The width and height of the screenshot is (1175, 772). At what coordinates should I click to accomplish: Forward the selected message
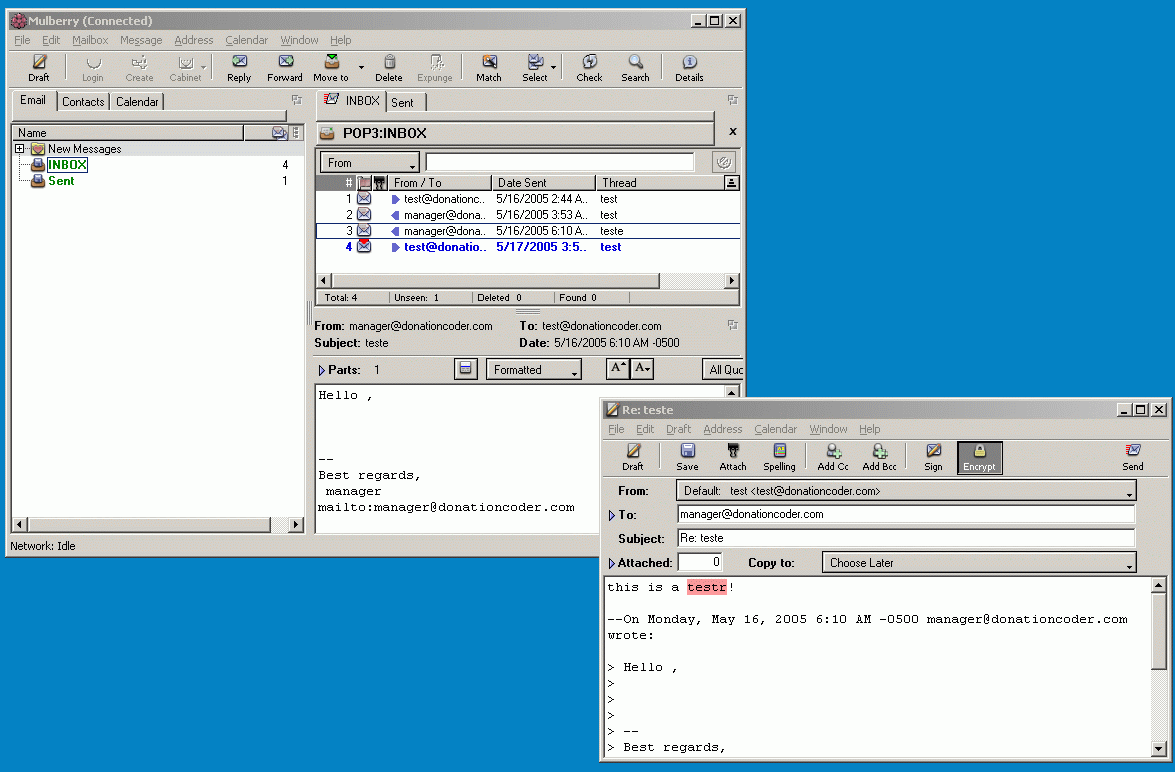coord(285,67)
